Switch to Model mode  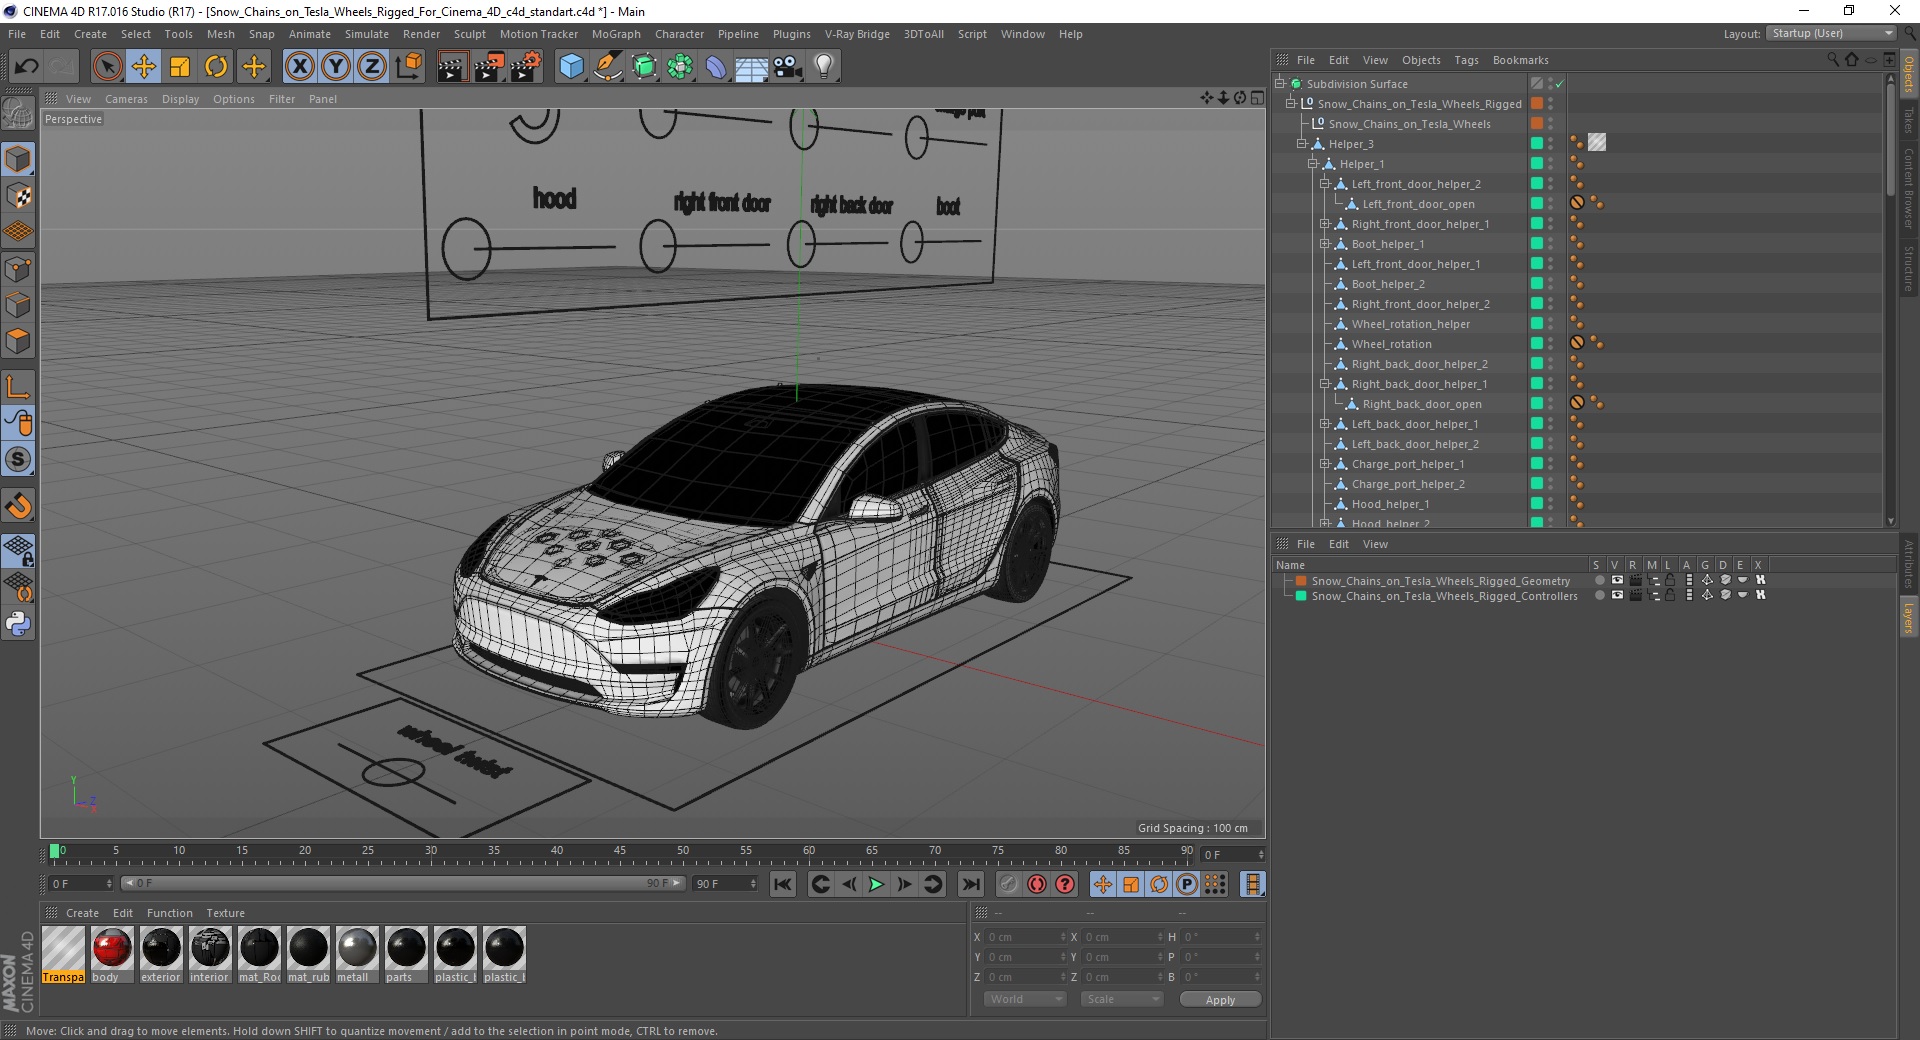tap(18, 159)
